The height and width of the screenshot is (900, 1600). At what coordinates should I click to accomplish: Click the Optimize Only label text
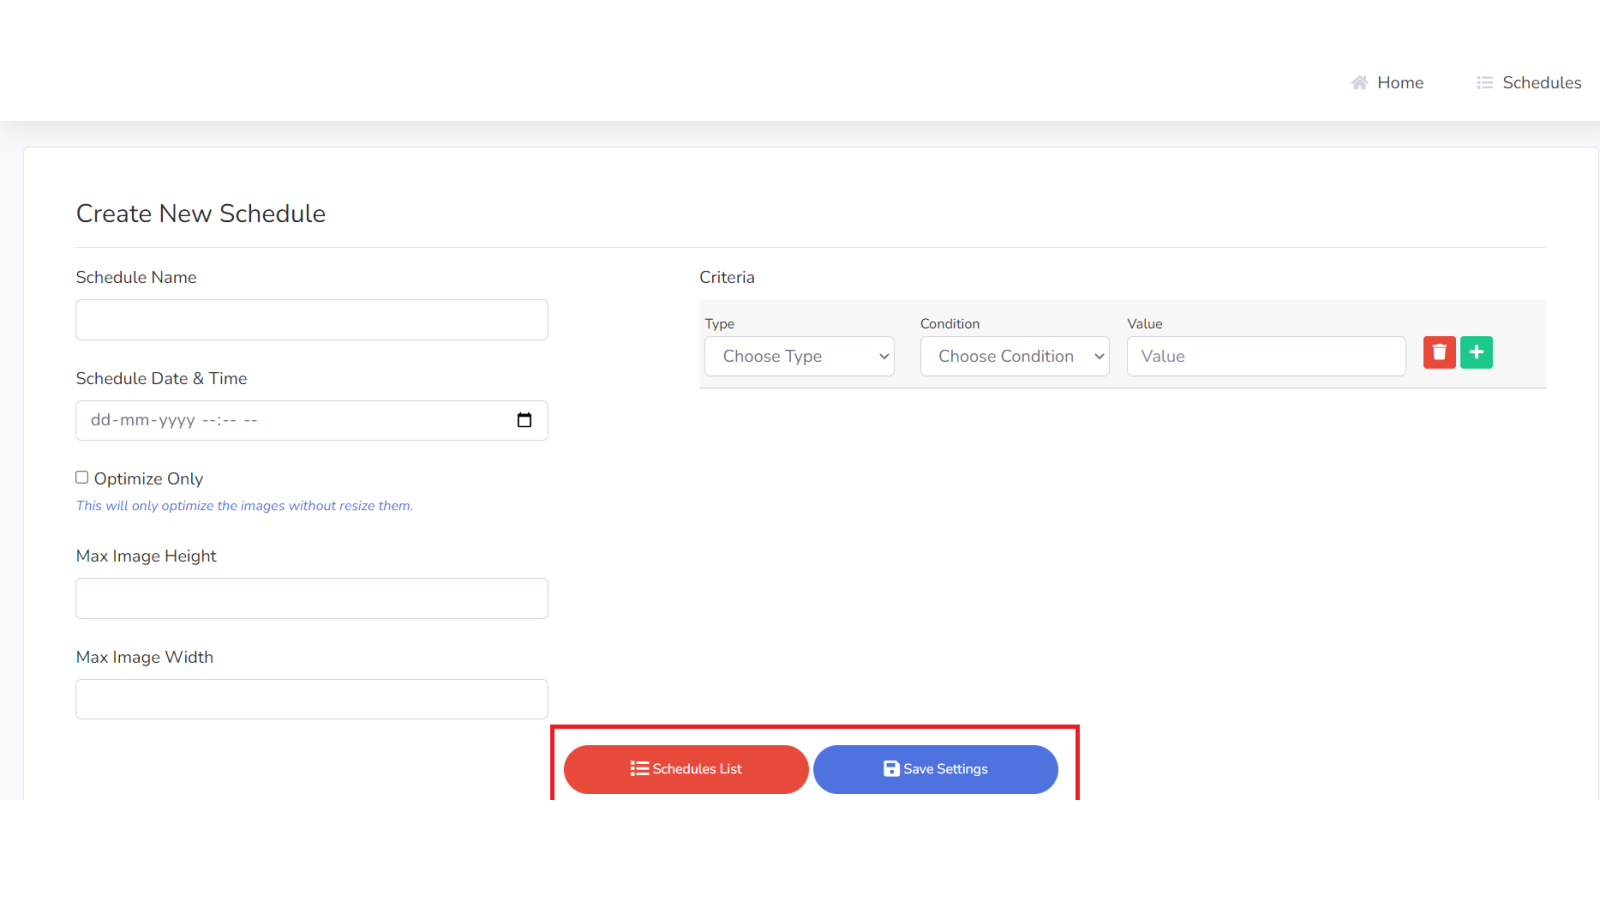[148, 479]
